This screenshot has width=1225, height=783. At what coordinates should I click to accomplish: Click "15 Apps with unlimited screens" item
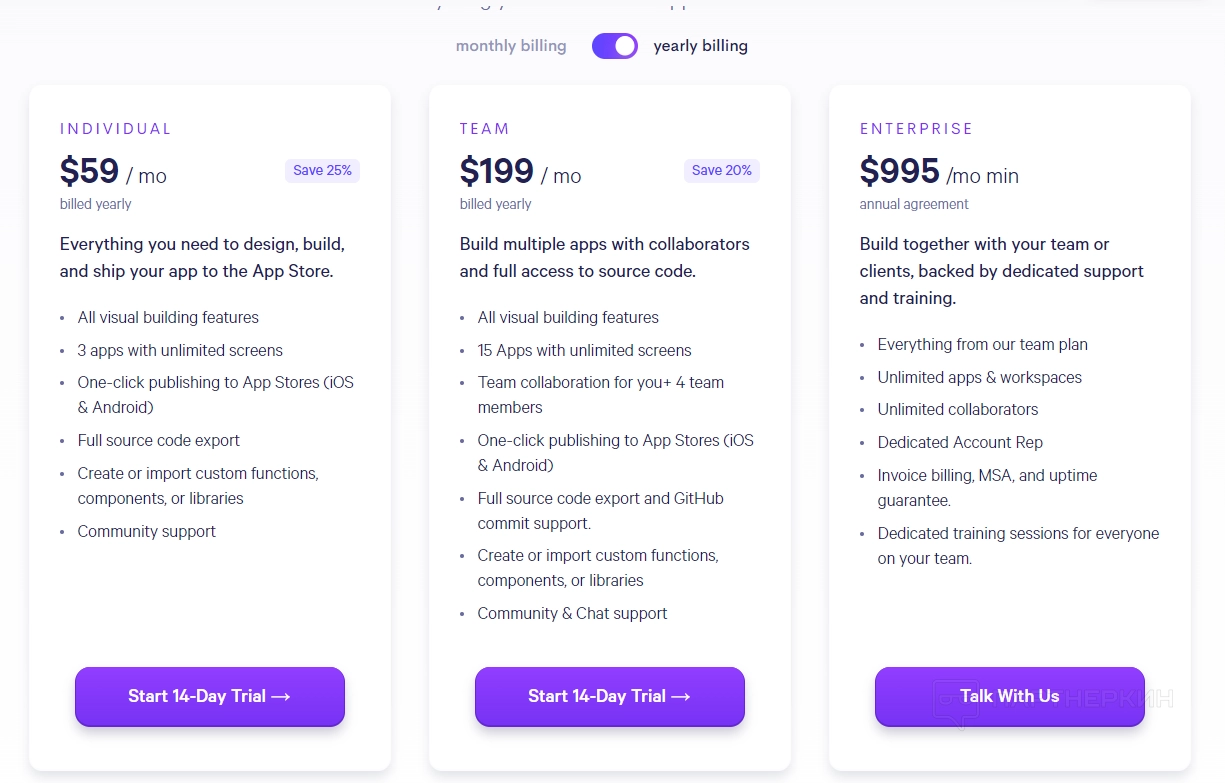click(584, 350)
